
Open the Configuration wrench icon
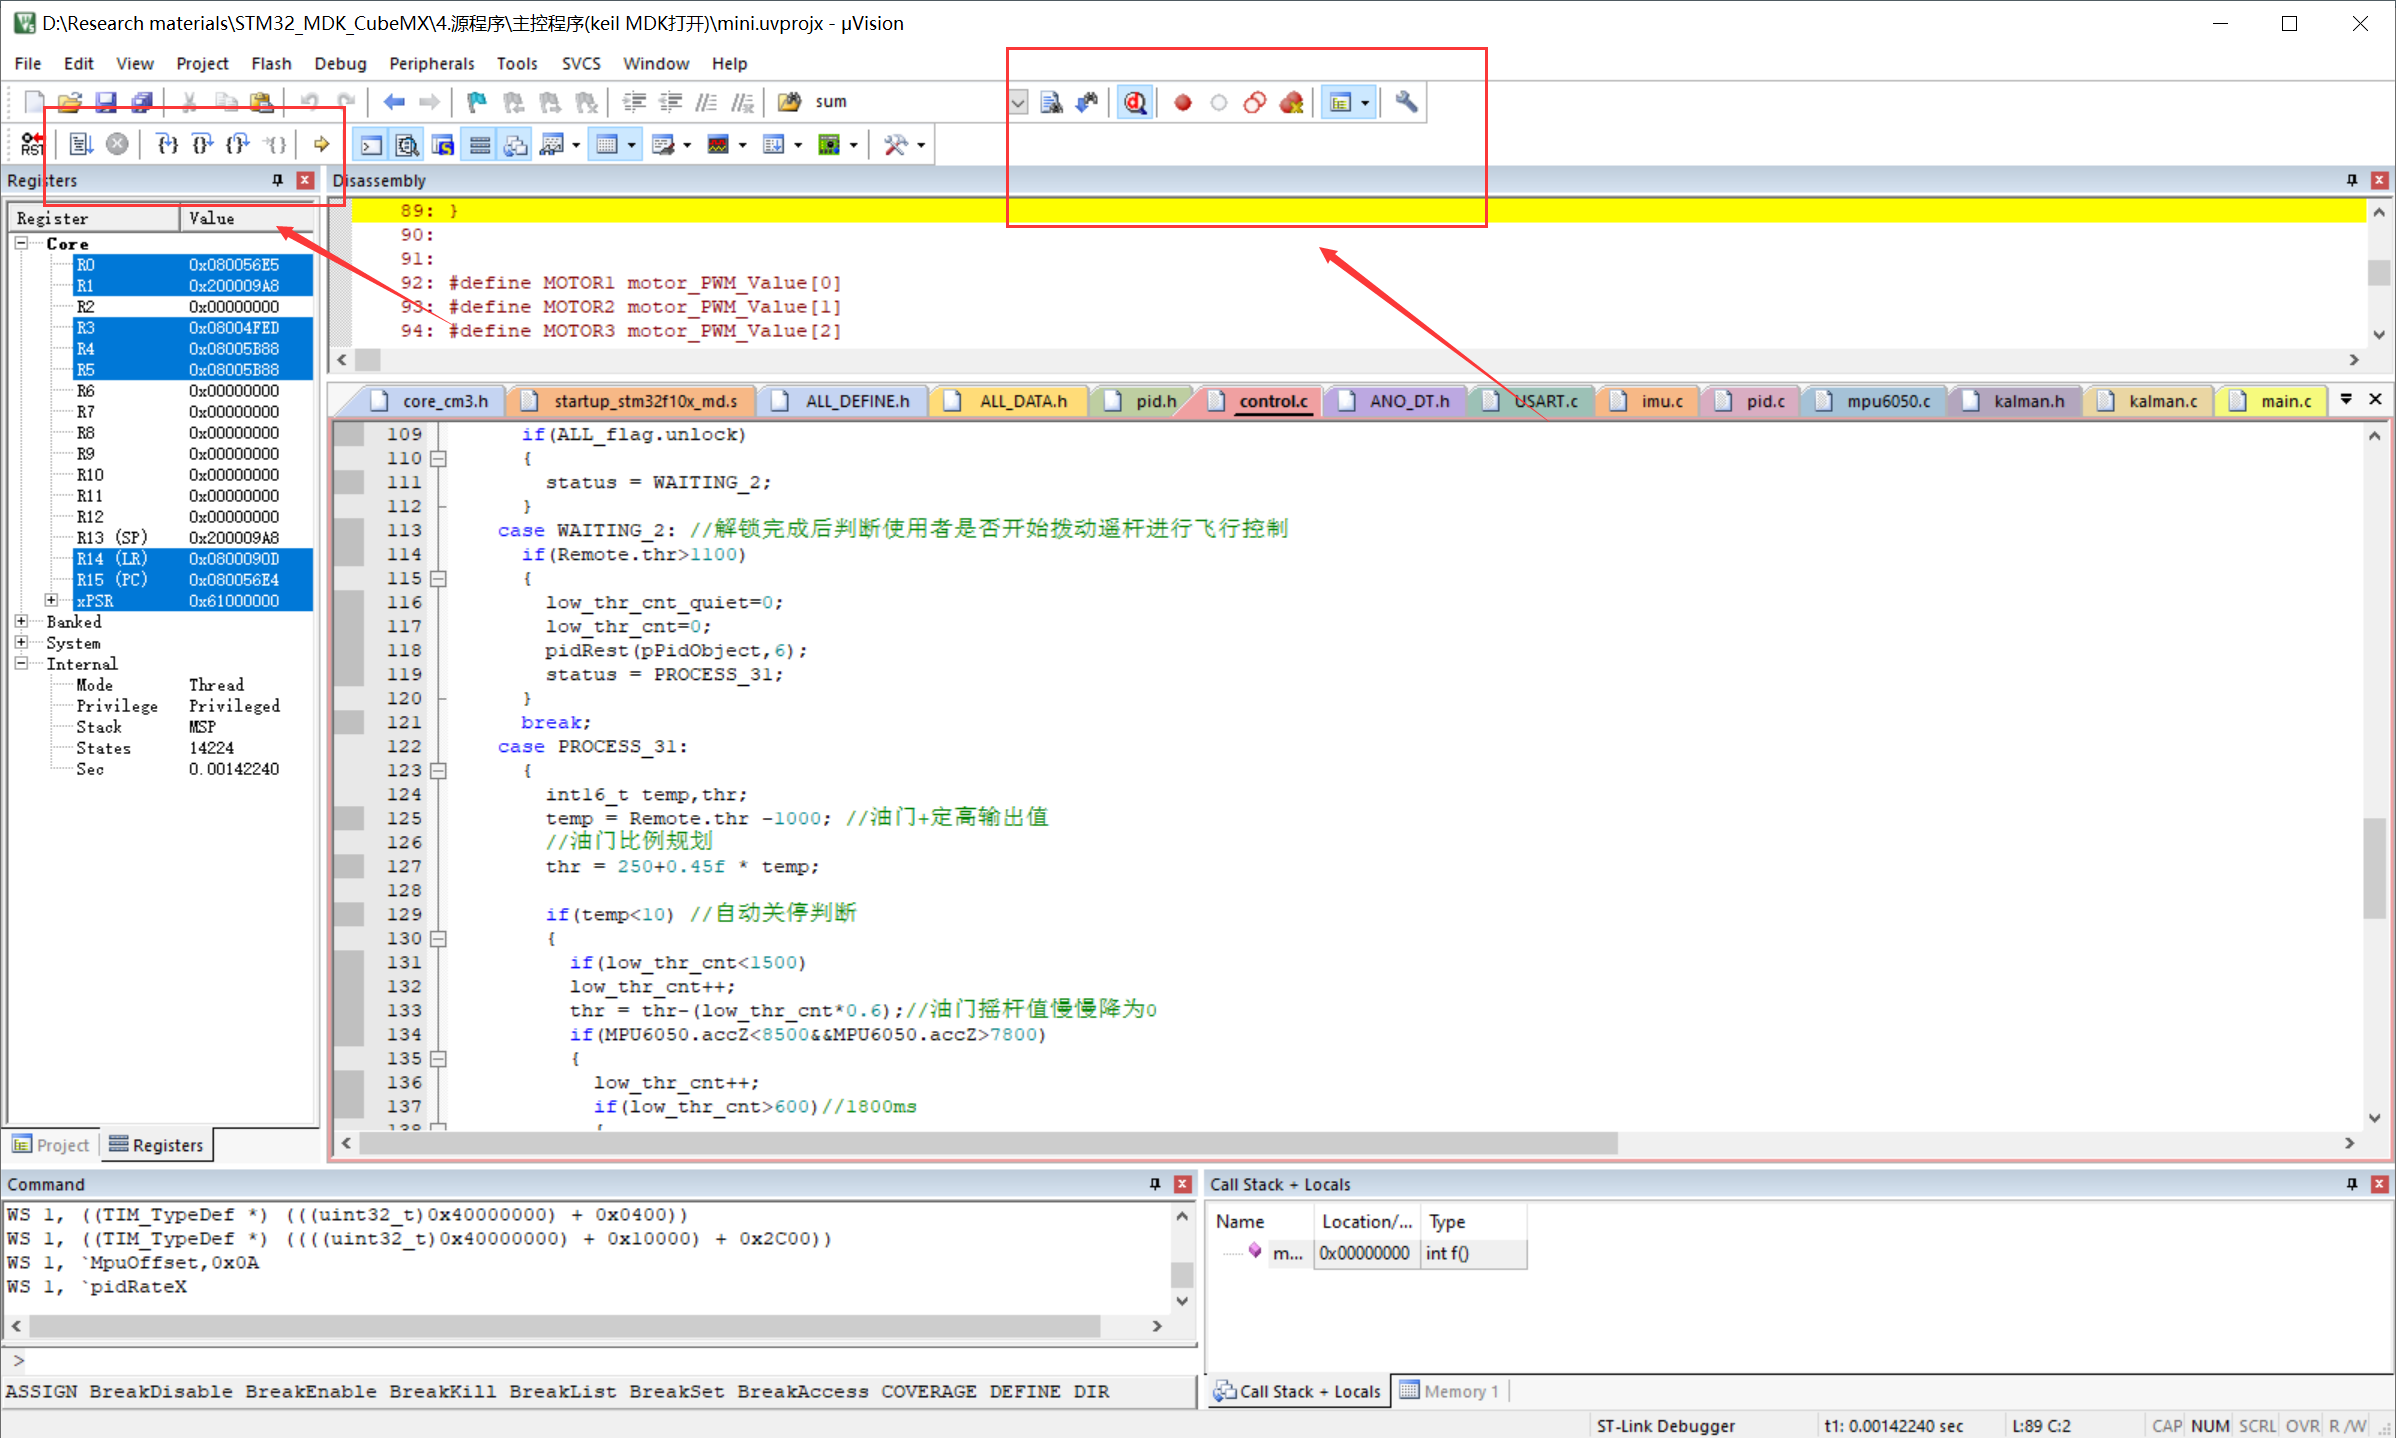pos(1406,102)
